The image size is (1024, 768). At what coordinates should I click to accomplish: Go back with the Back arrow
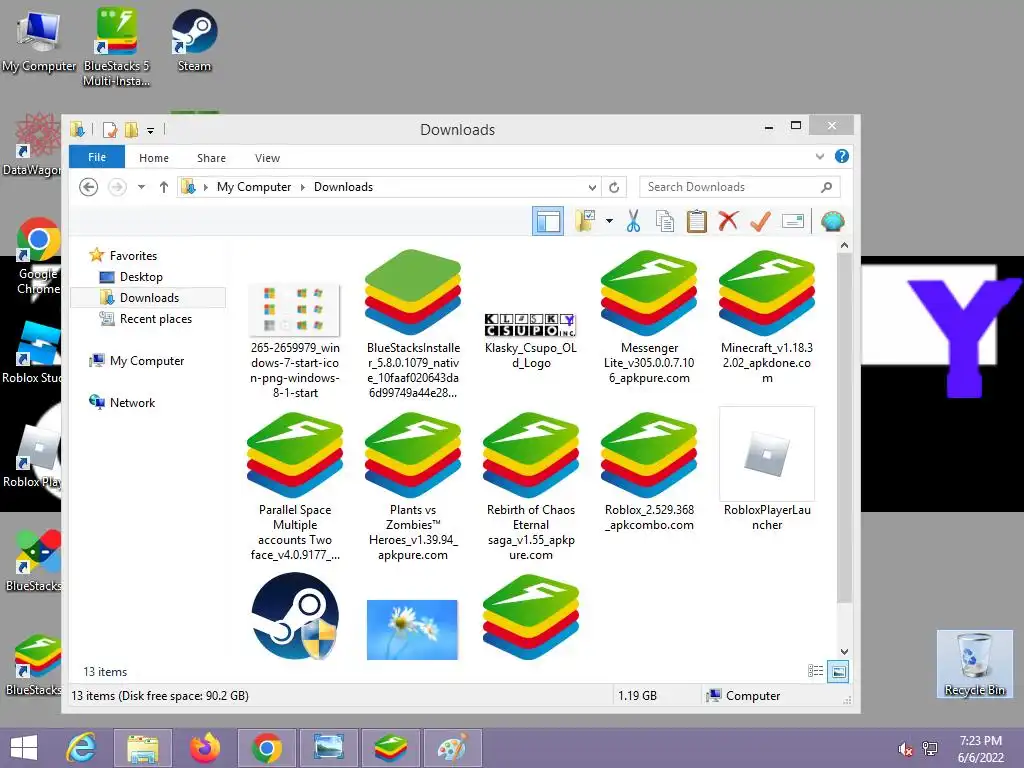89,187
